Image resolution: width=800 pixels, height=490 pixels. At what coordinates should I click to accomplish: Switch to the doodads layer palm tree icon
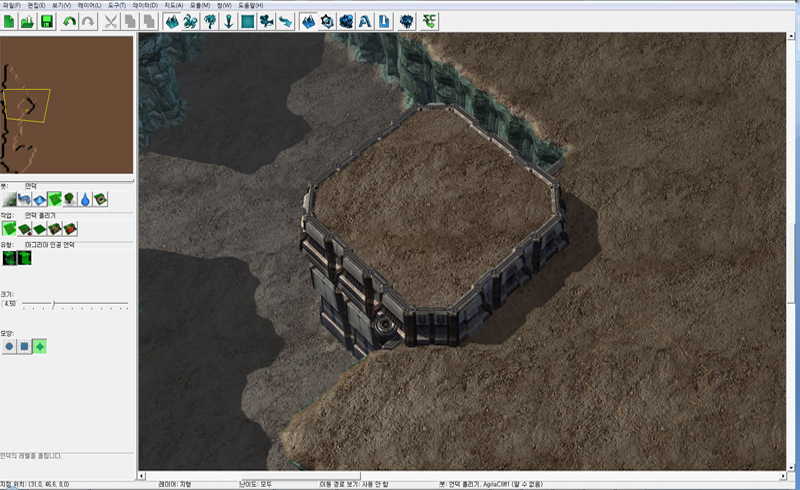[210, 21]
